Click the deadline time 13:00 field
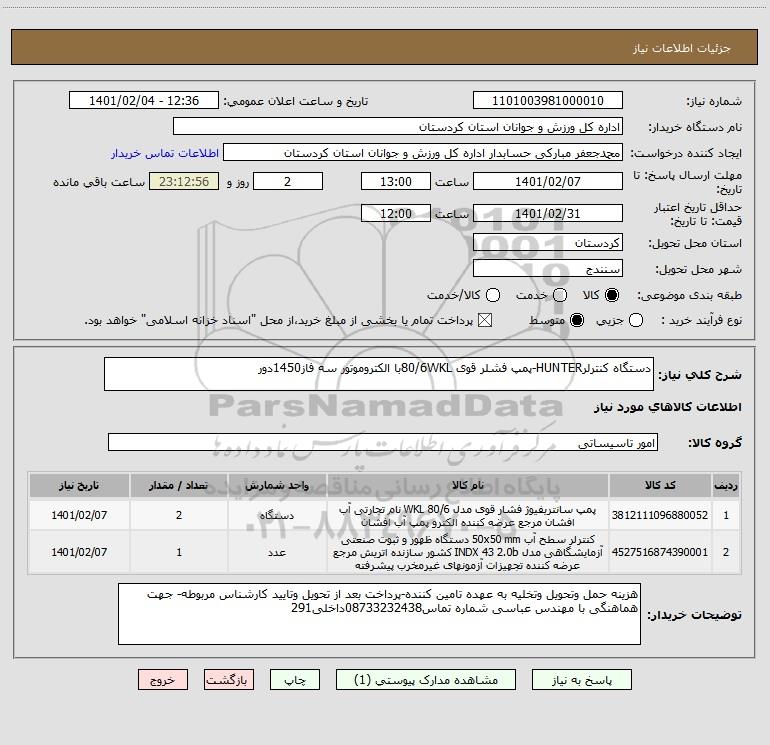Image resolution: width=770 pixels, height=745 pixels. pos(396,181)
